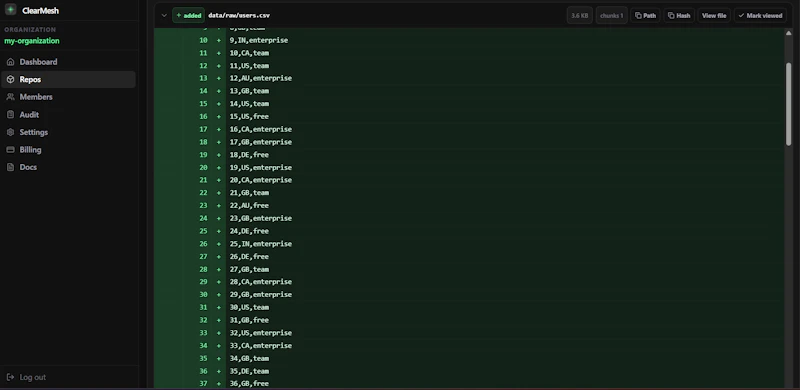Copy the file Hash
800x390 pixels.
(x=679, y=15)
